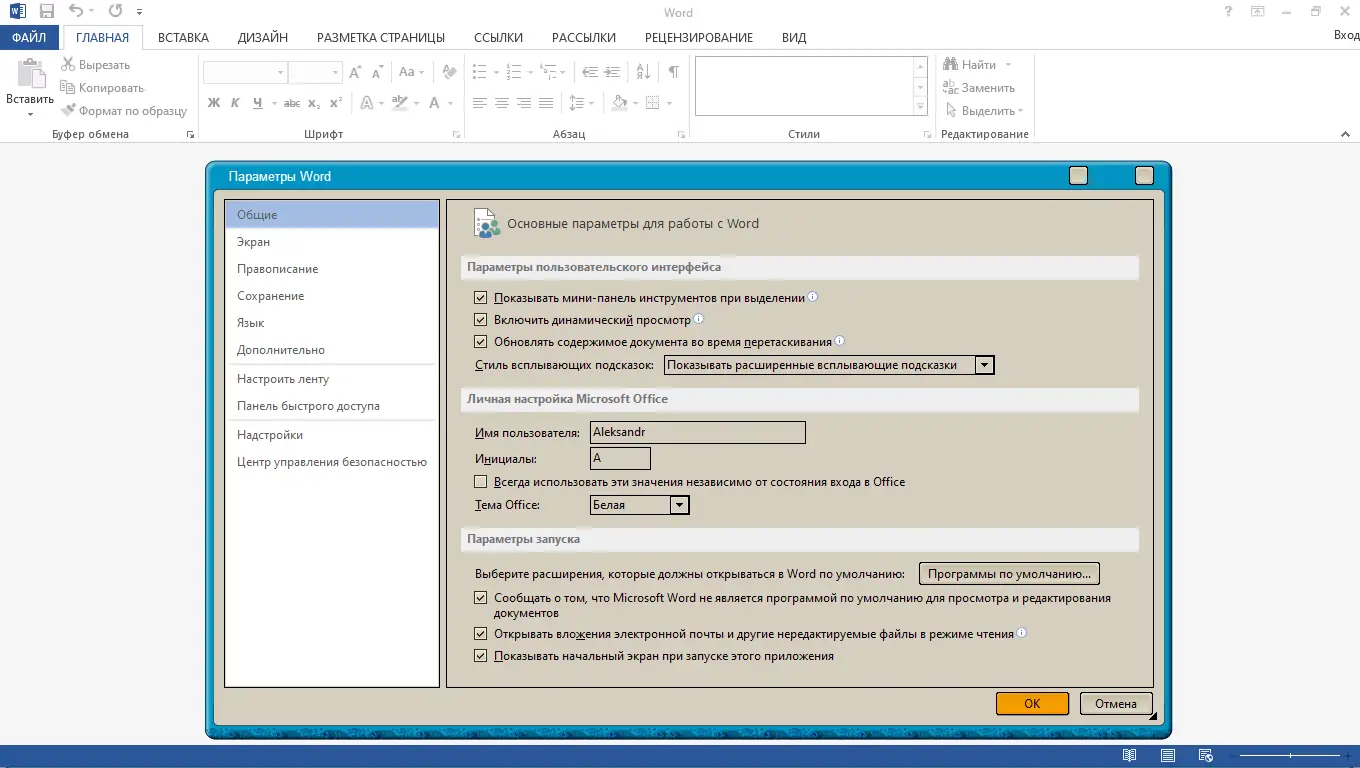Open the Стиль всплывающих подсказок dropdown
The image size is (1360, 768).
(x=985, y=364)
